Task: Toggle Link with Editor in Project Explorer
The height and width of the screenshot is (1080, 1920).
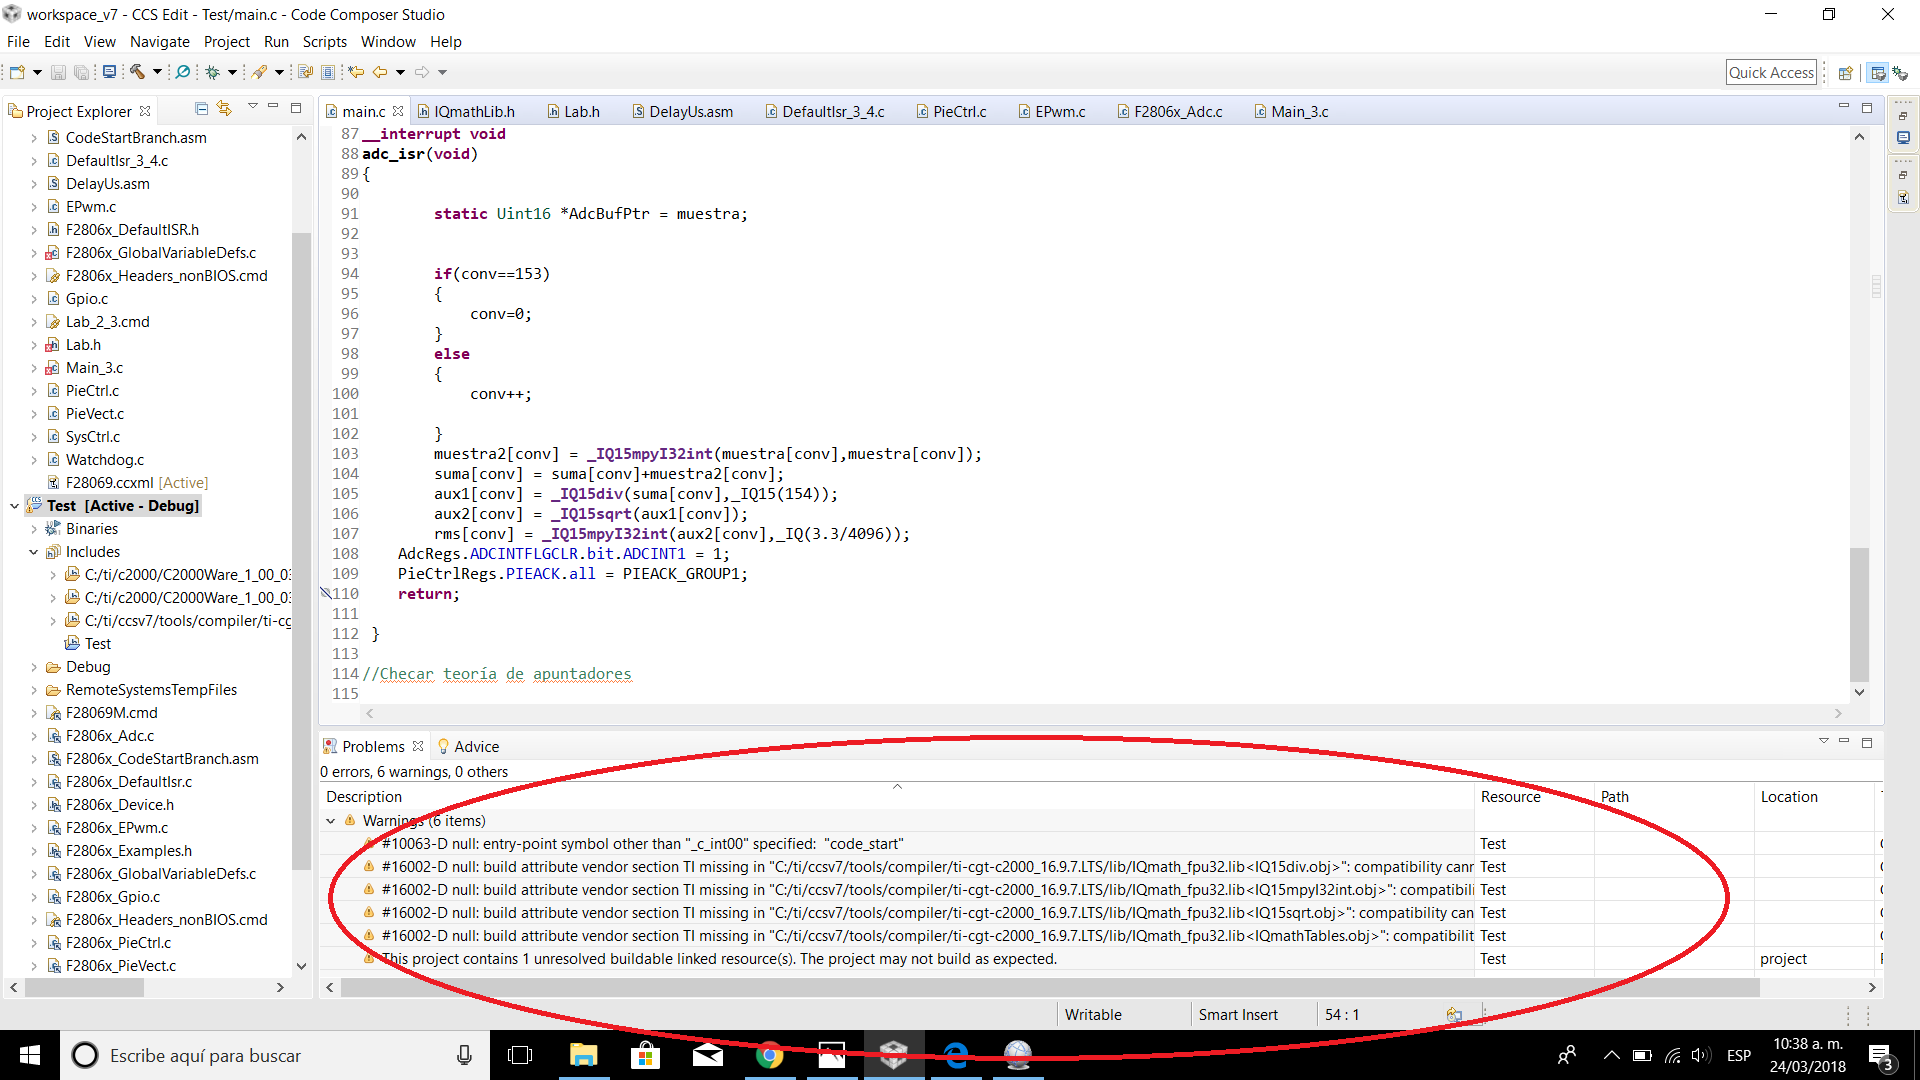Action: point(224,109)
